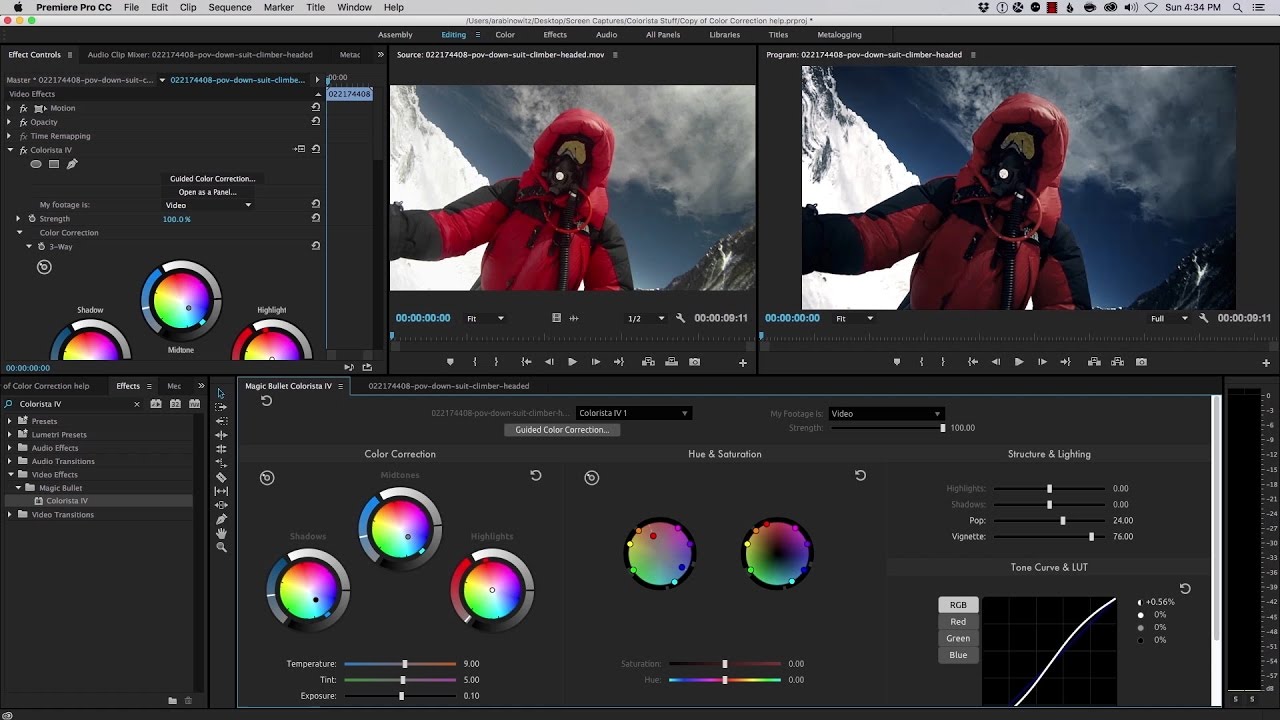Screen dimensions: 1280x720
Task: Reset Tone Curve in Colorista panel
Action: coord(1185,589)
